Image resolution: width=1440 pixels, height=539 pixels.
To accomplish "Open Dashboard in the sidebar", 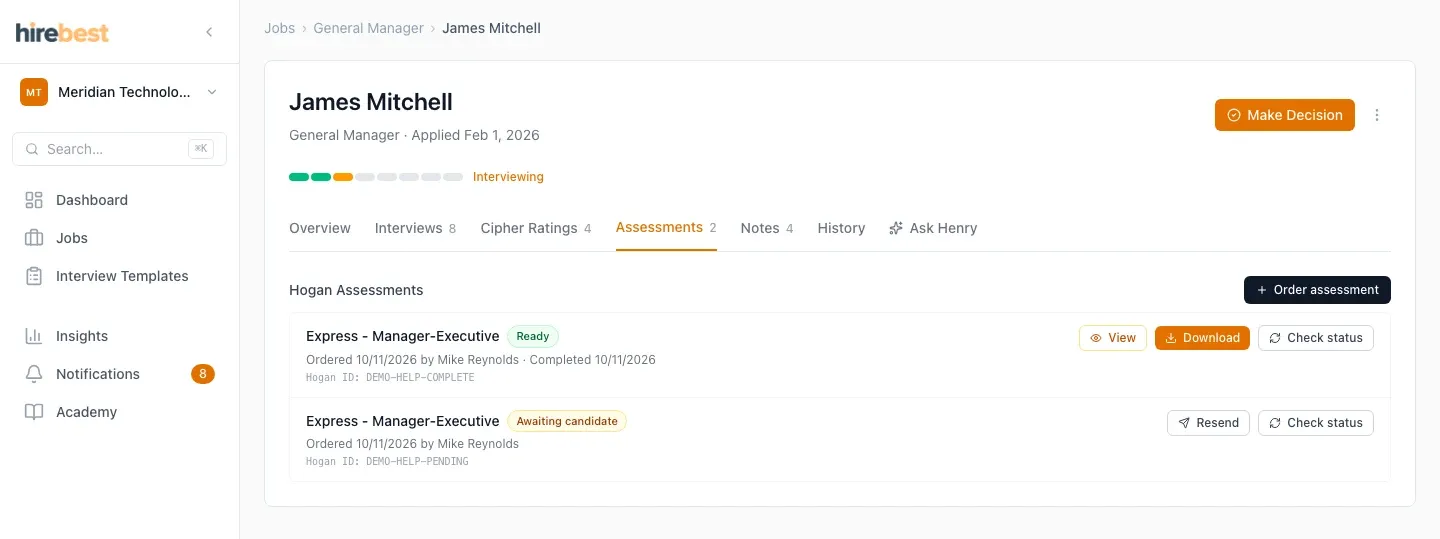I will click(119, 200).
